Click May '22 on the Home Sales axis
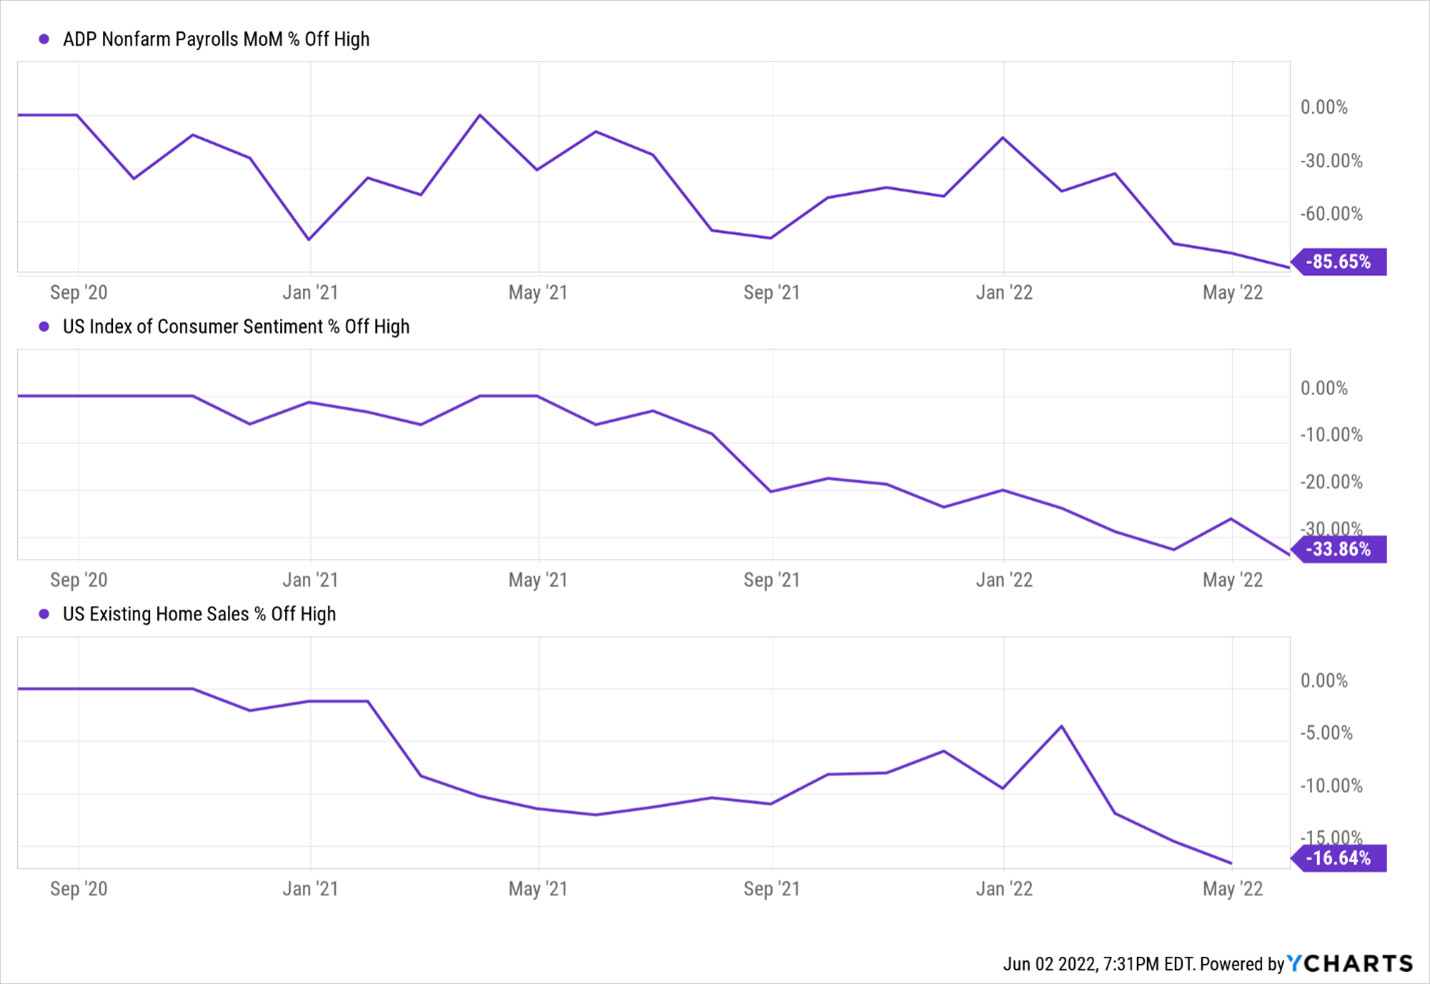Viewport: 1430px width, 984px height. click(1232, 889)
